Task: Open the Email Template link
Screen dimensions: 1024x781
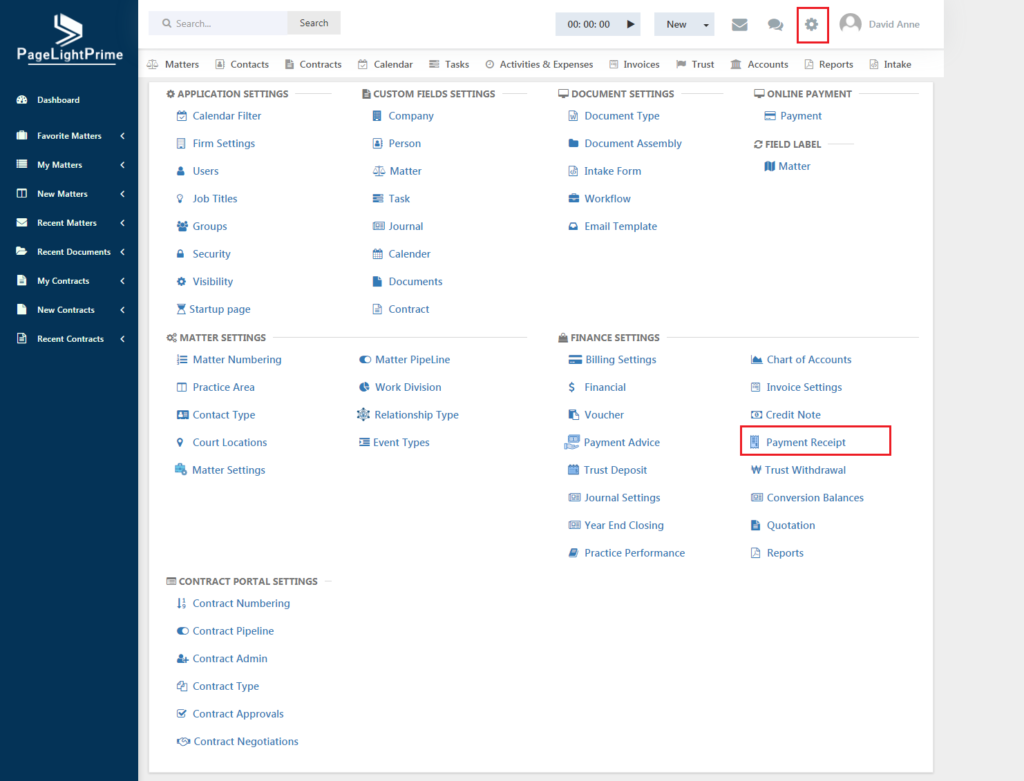Action: click(620, 226)
